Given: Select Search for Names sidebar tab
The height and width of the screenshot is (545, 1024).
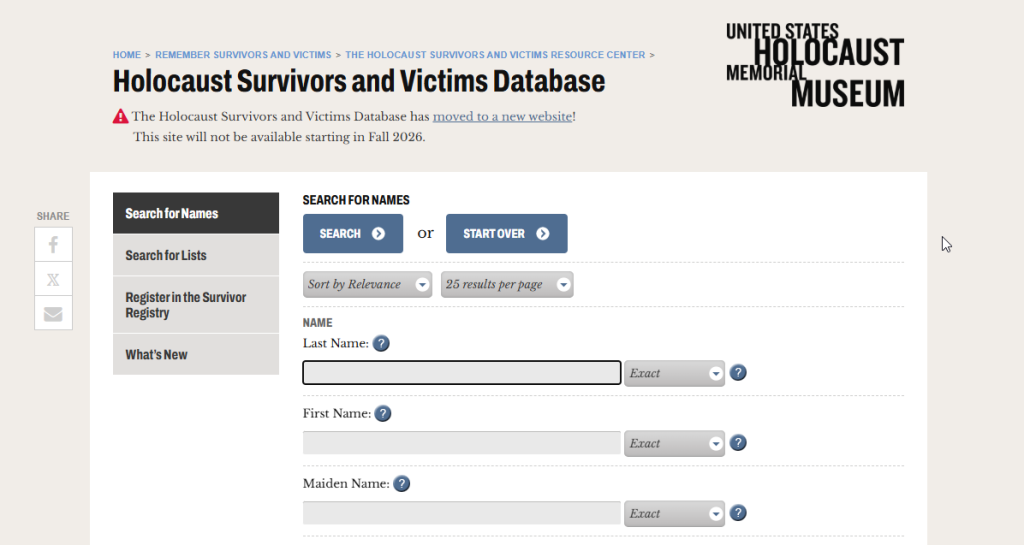Looking at the screenshot, I should point(196,213).
